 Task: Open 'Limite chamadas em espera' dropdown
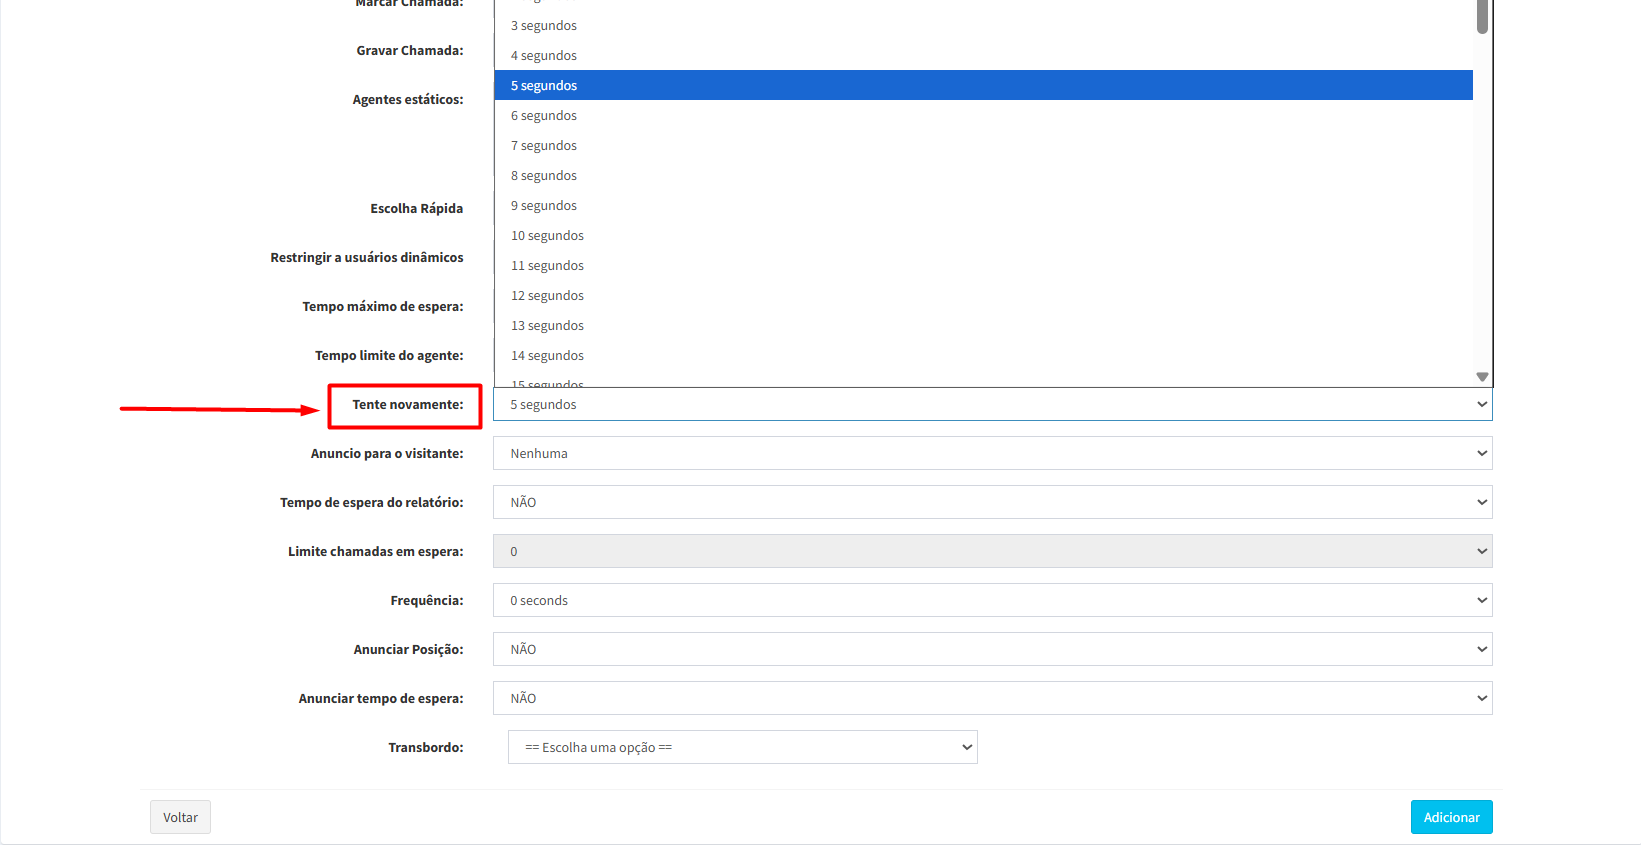(991, 552)
